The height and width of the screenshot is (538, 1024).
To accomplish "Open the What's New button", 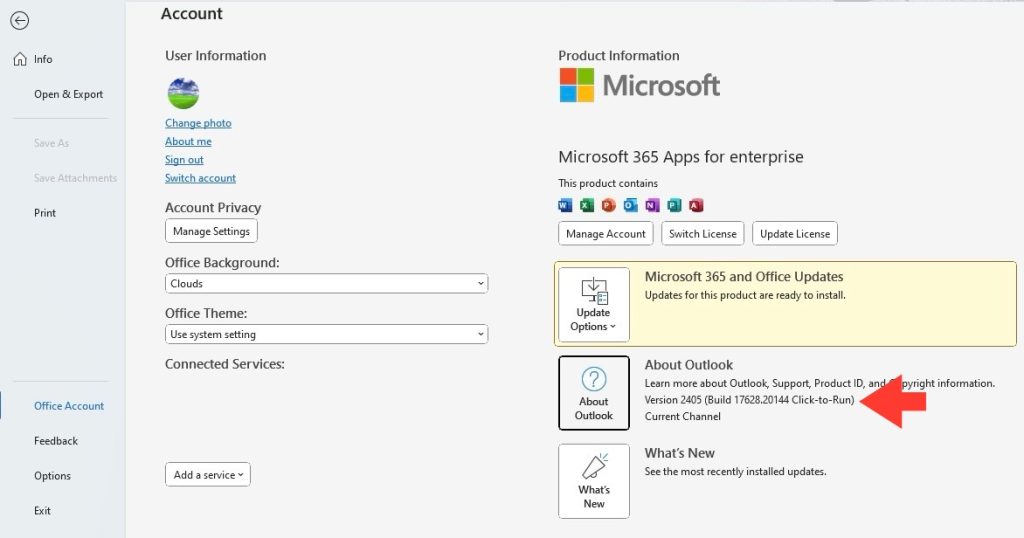I will coord(594,481).
